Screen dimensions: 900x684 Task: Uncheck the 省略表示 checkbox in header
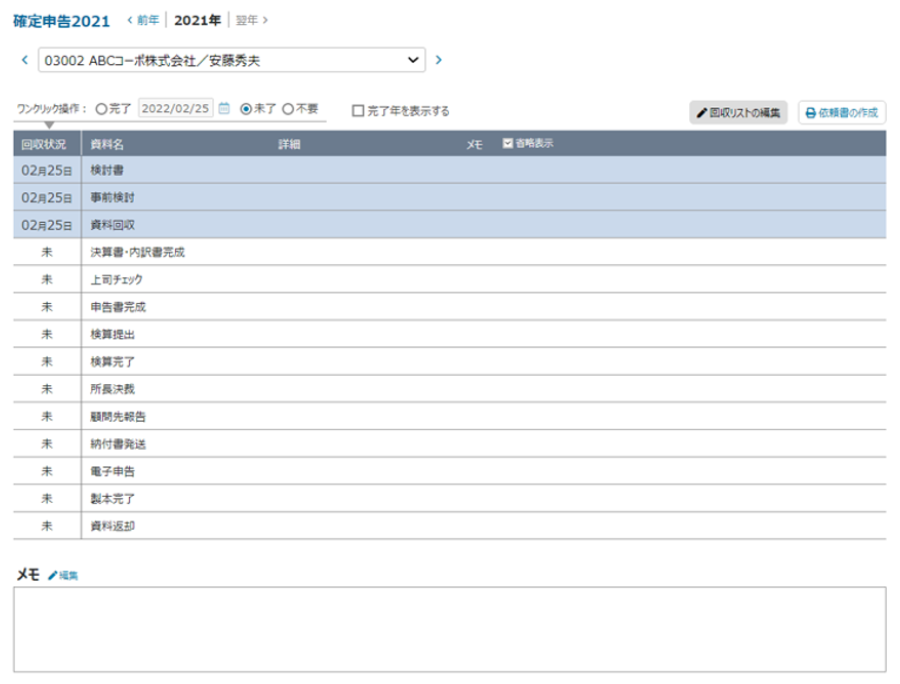tap(508, 143)
